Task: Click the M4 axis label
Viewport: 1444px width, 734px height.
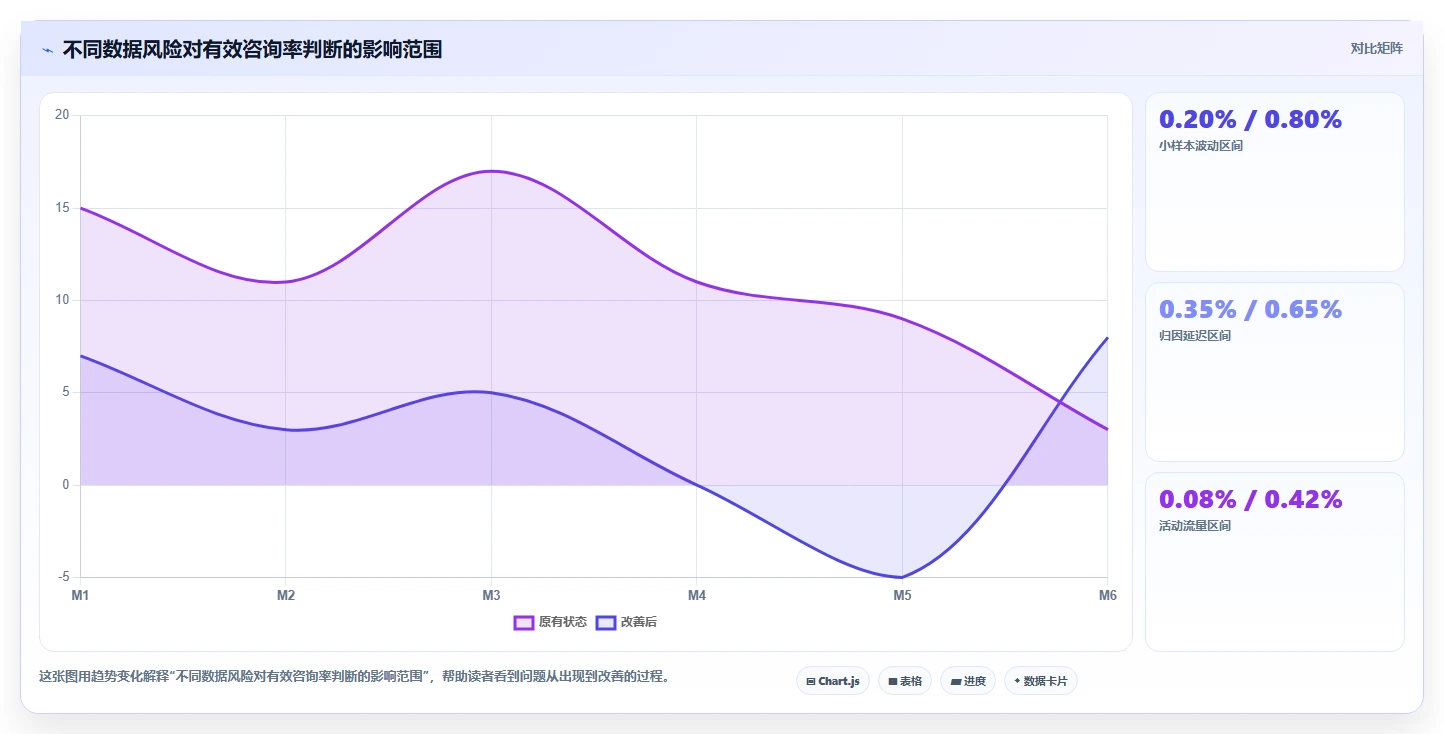Action: click(697, 596)
